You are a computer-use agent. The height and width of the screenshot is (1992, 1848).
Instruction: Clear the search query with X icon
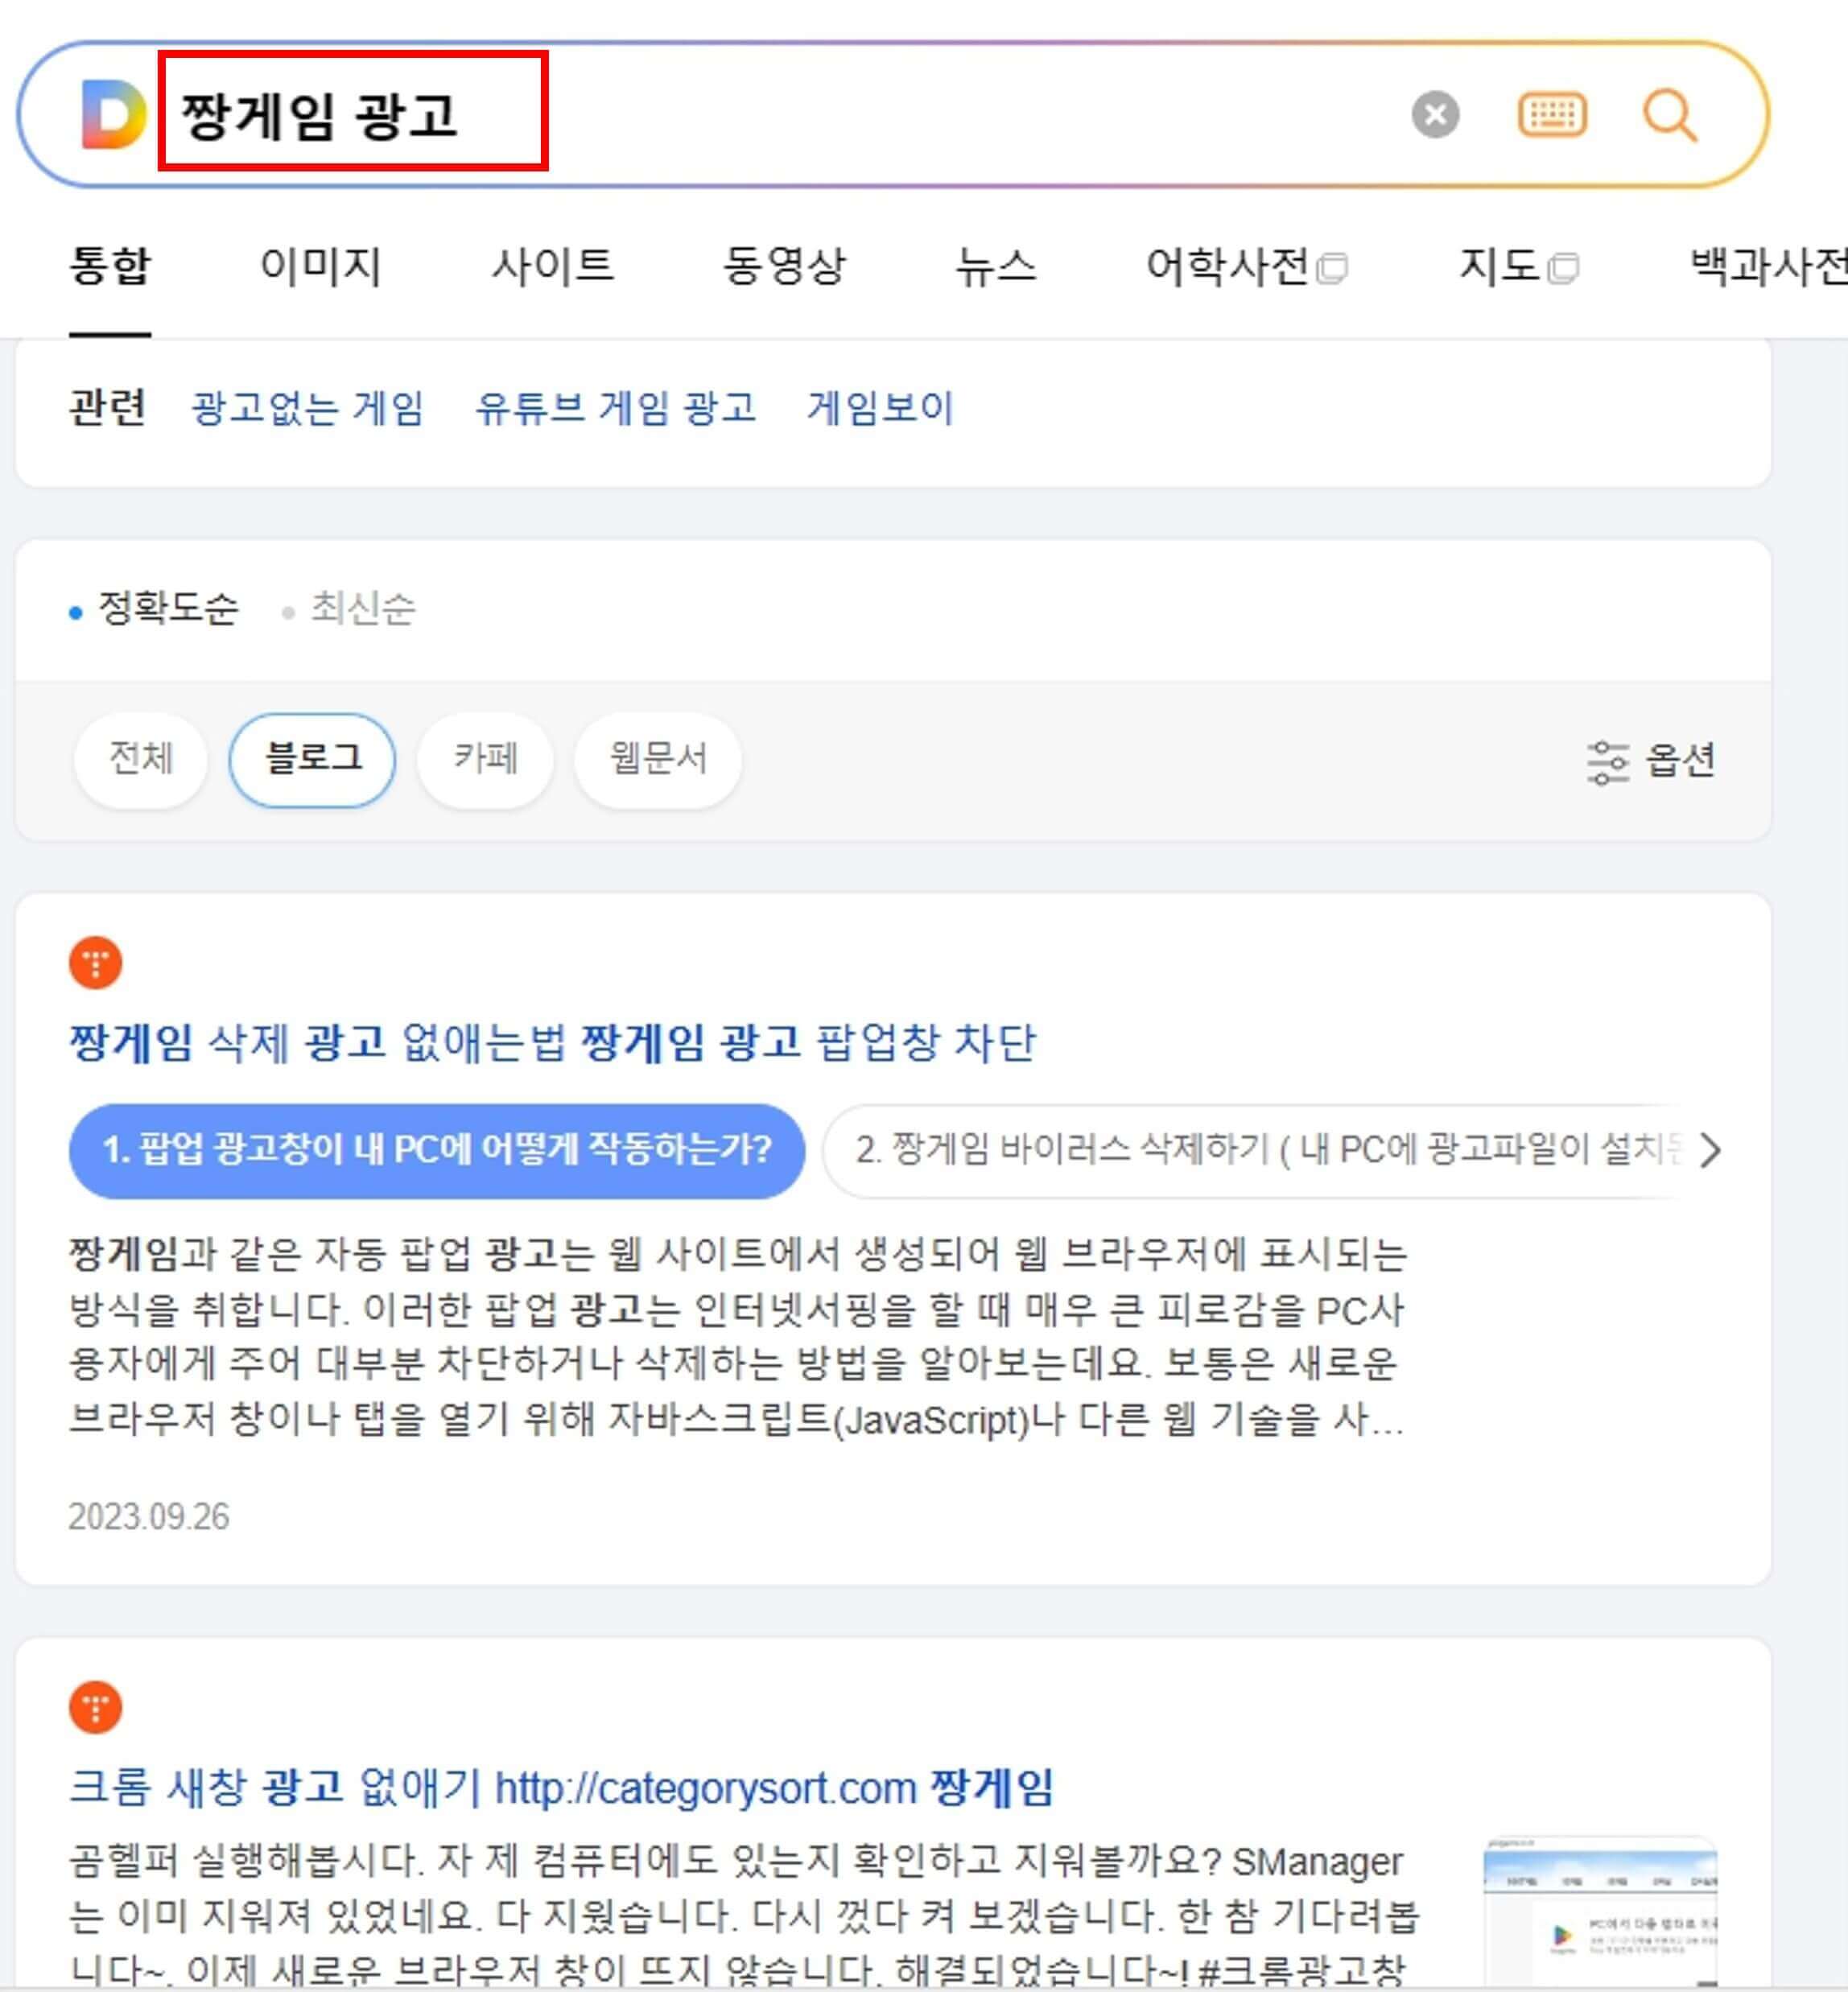[x=1435, y=115]
